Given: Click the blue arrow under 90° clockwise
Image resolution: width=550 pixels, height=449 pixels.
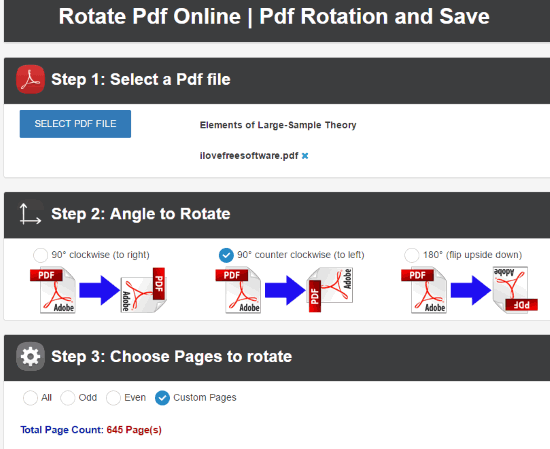Looking at the screenshot, I should [x=100, y=290].
